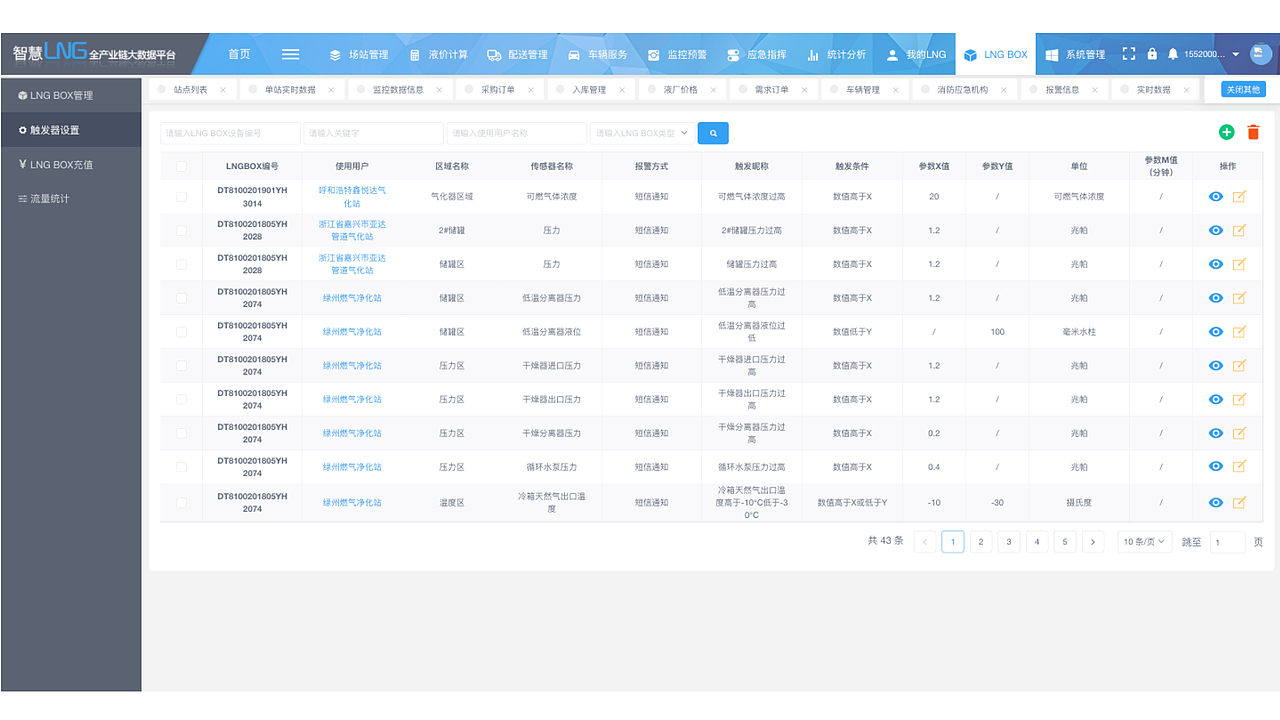The image size is (1280, 720).
Task: Open the 液价计算 top menu
Action: pyautogui.click(x=438, y=54)
